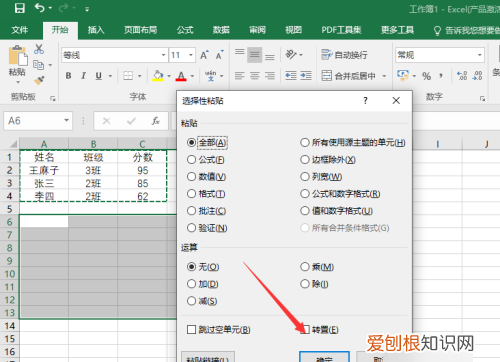Image resolution: width=500 pixels, height=362 pixels.
Task: Switch to 公式 tab
Action: coord(185,30)
